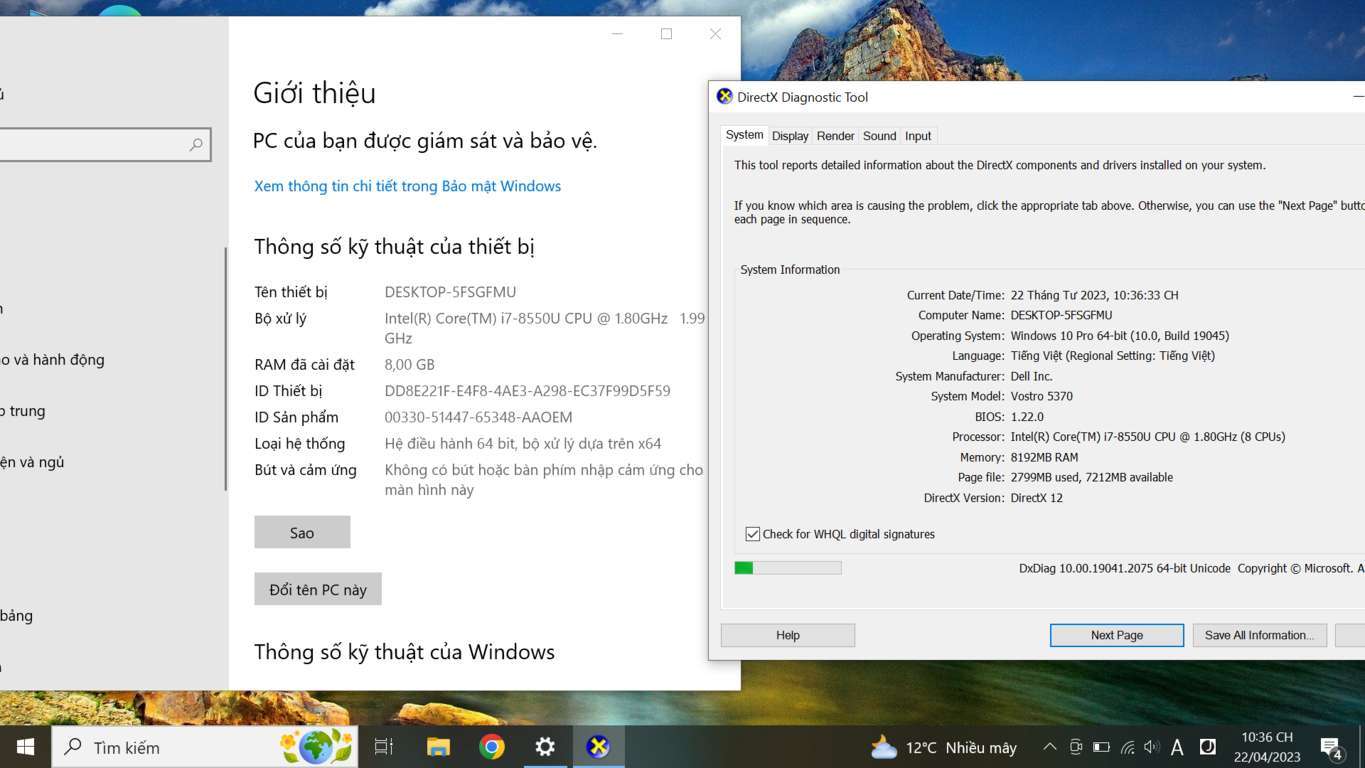This screenshot has height=768, width=1365.
Task: Click the Settings sidebar search field
Action: click(x=104, y=145)
